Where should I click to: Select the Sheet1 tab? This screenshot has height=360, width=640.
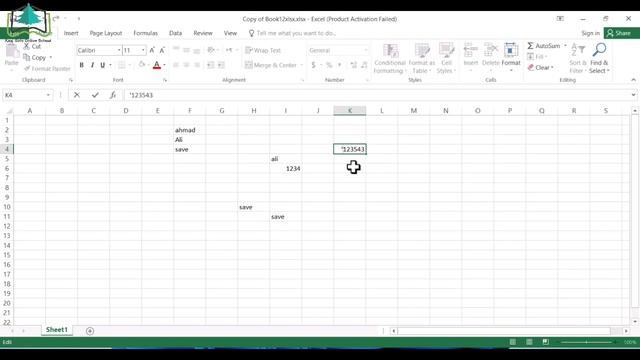[x=57, y=330]
